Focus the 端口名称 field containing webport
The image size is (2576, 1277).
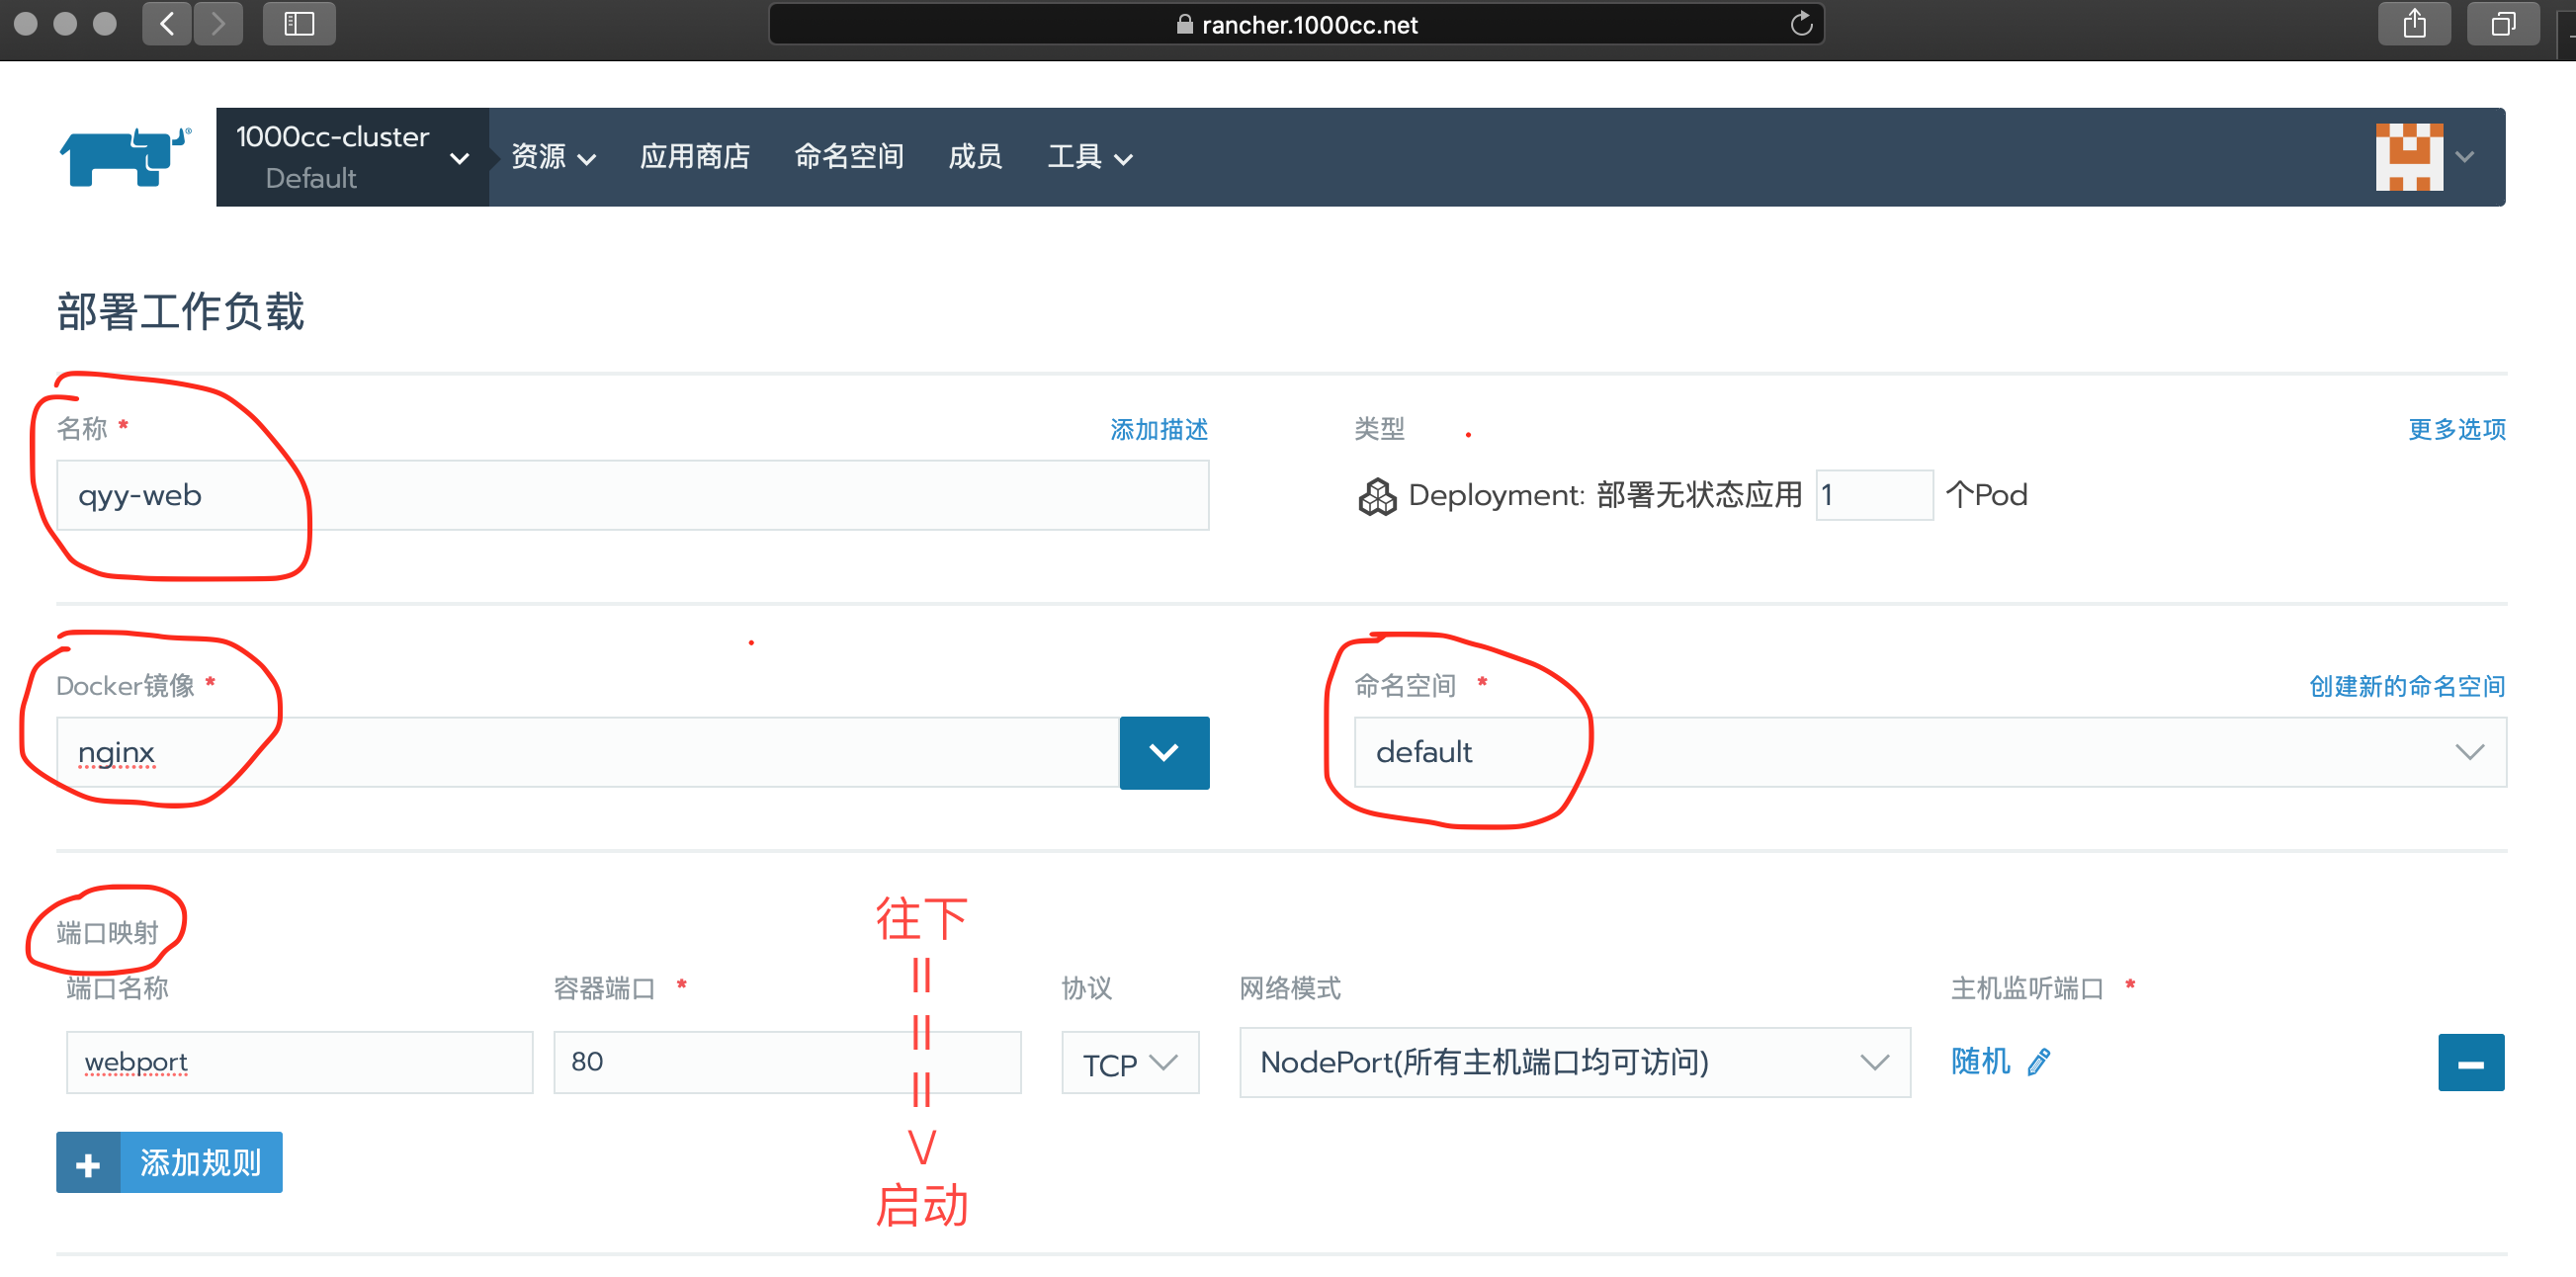299,1062
